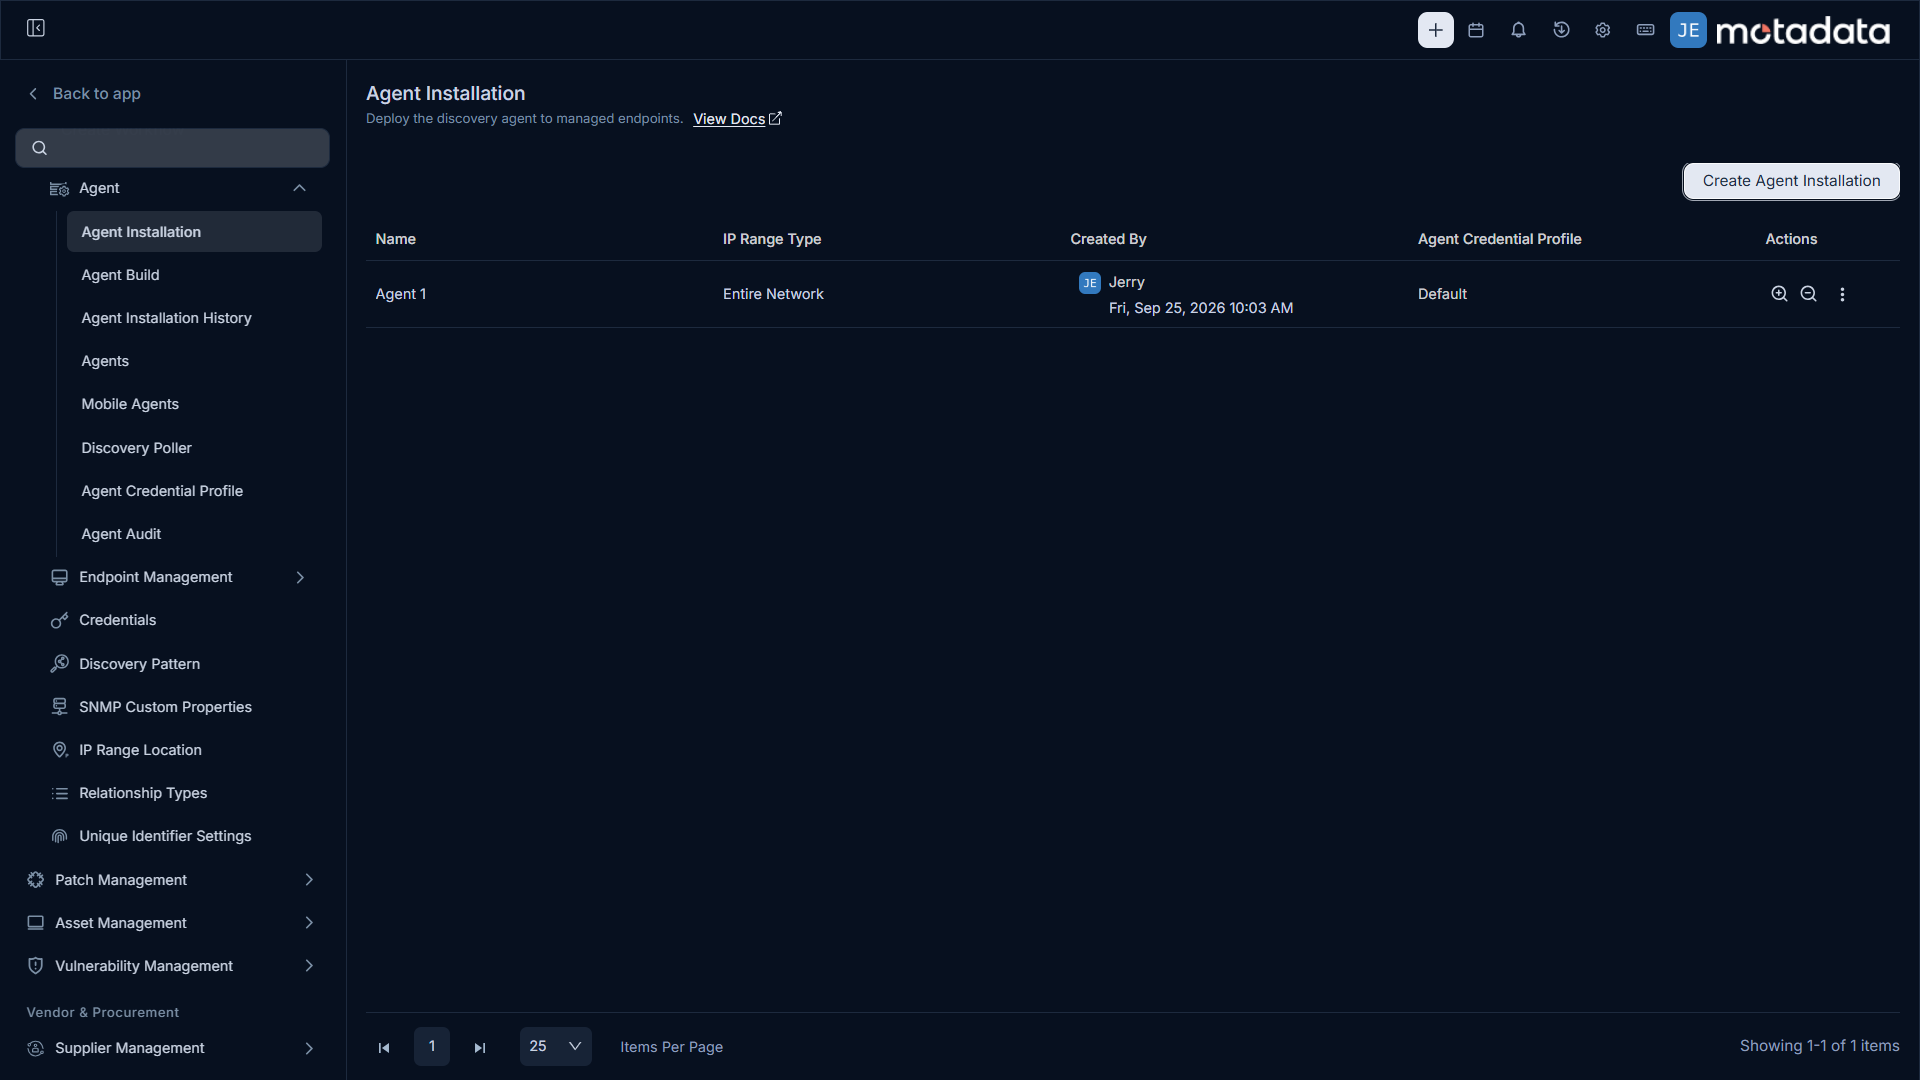1920x1080 pixels.
Task: Click the Credentials key icon in the sidebar
Action: (60, 620)
